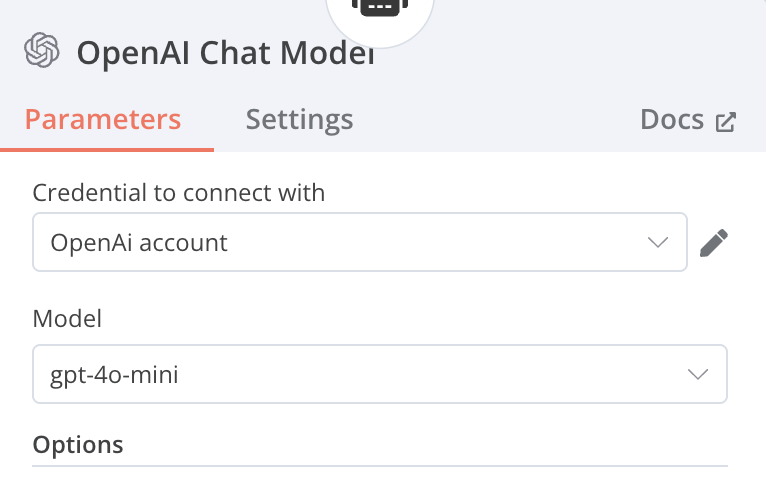
Task: Click the orange underline beneath Parameters
Action: tap(107, 150)
